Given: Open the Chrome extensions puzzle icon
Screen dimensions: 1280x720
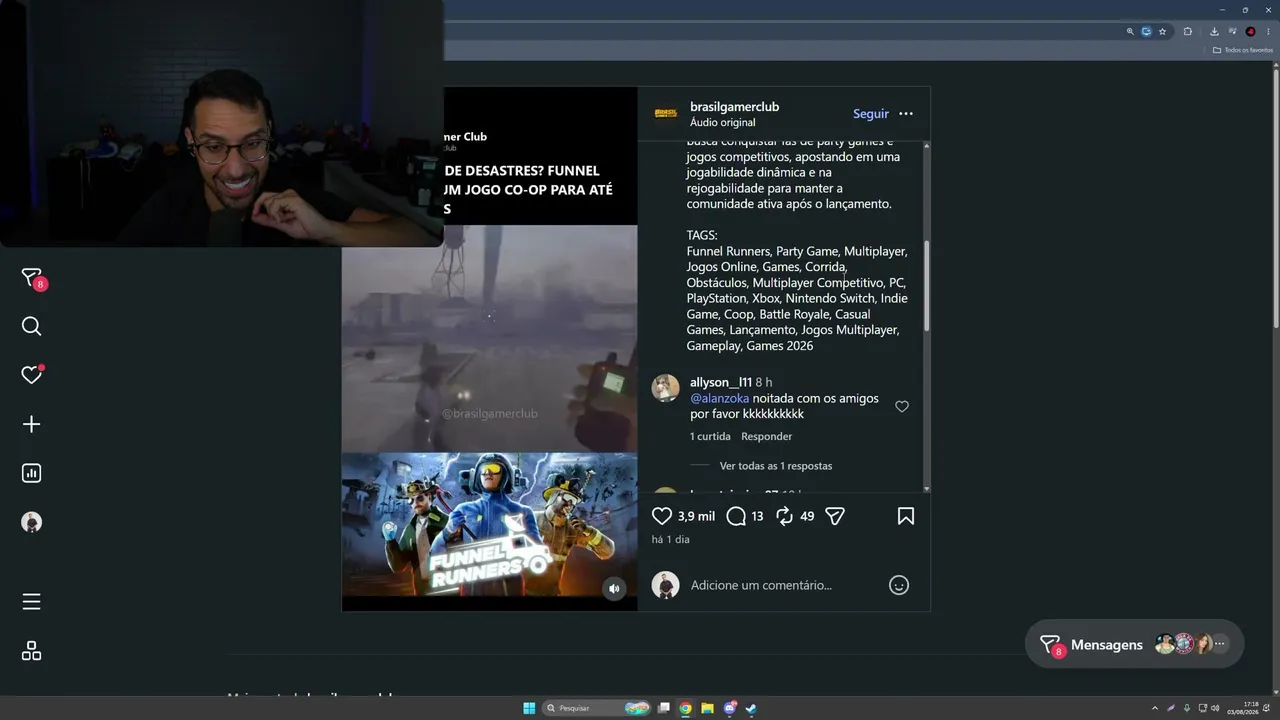Looking at the screenshot, I should point(1188,31).
